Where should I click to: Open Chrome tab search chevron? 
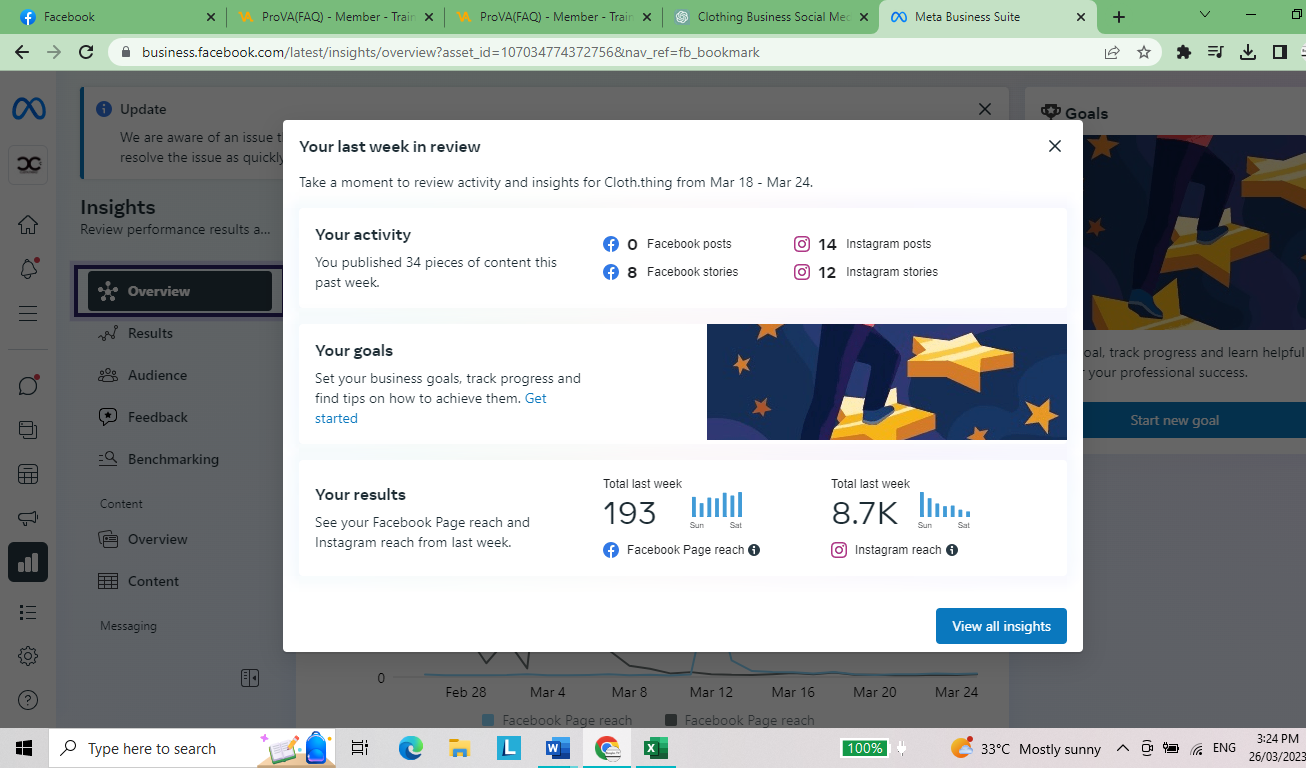click(1205, 15)
